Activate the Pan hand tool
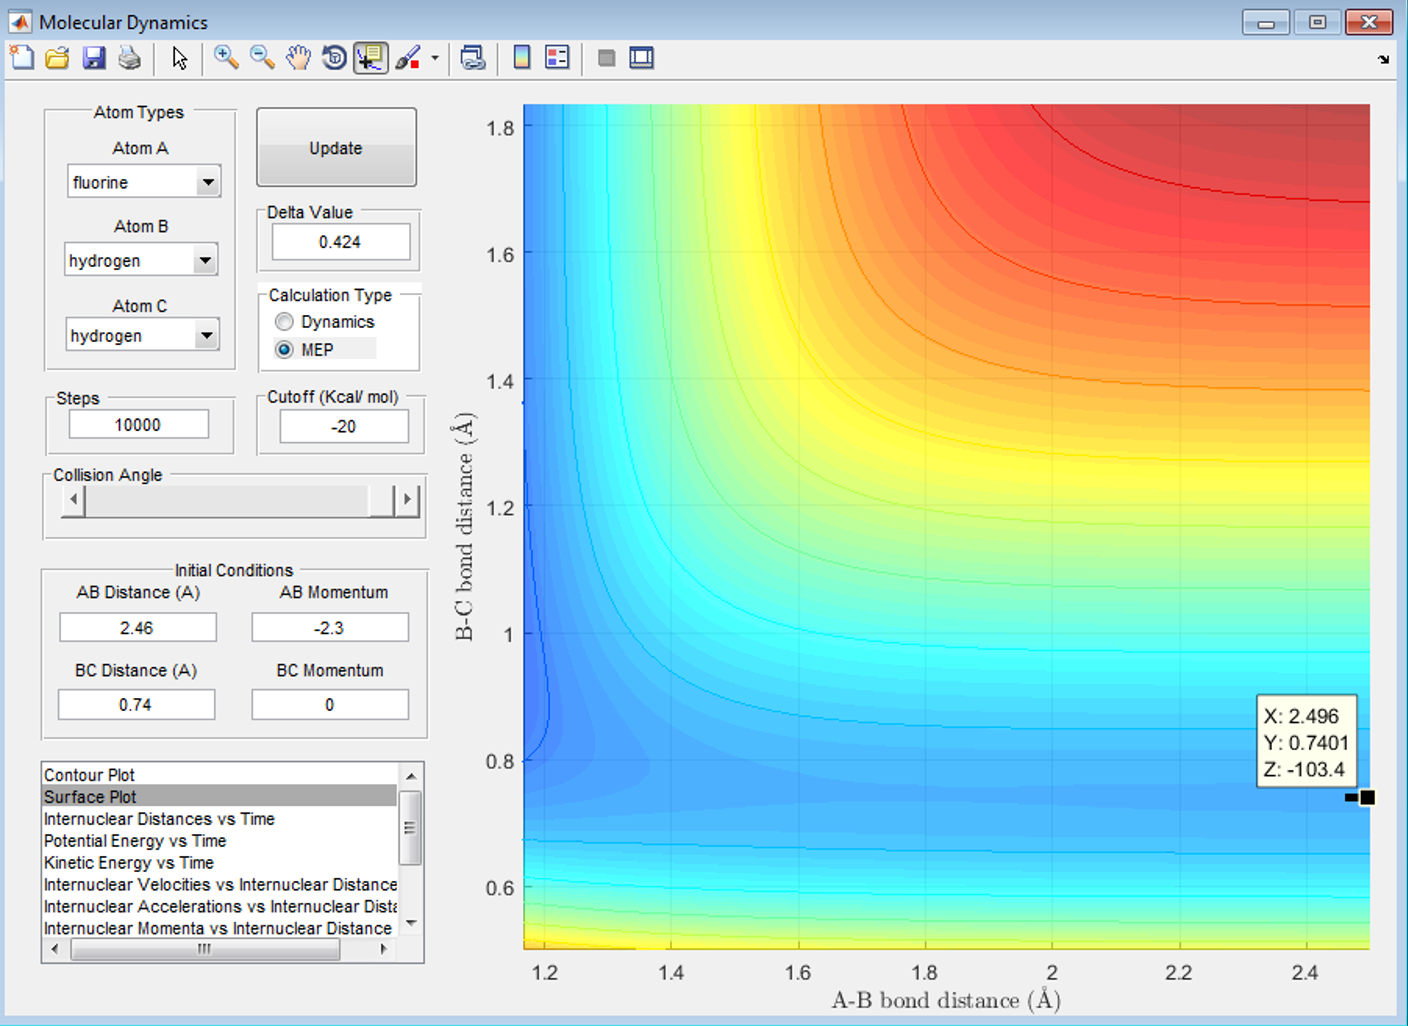Image resolution: width=1408 pixels, height=1026 pixels. click(x=298, y=58)
